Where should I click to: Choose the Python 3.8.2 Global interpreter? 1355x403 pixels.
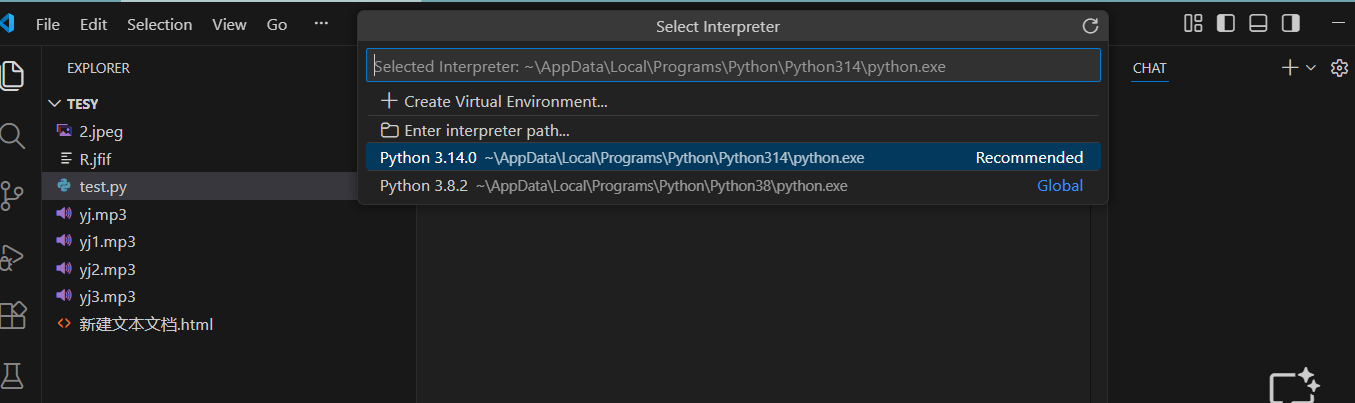click(613, 186)
